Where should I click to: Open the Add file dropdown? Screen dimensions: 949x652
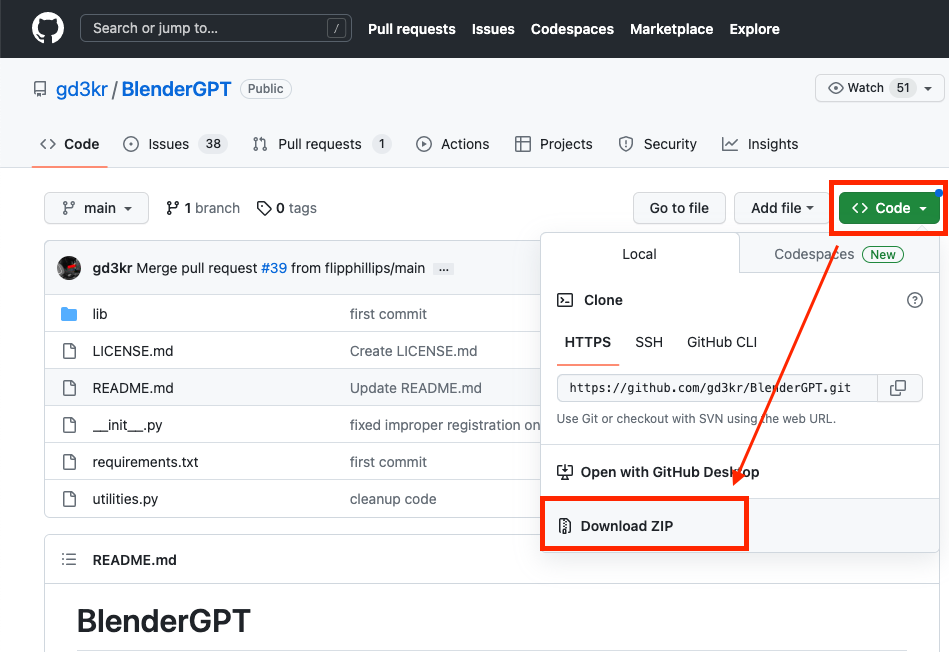coord(782,208)
